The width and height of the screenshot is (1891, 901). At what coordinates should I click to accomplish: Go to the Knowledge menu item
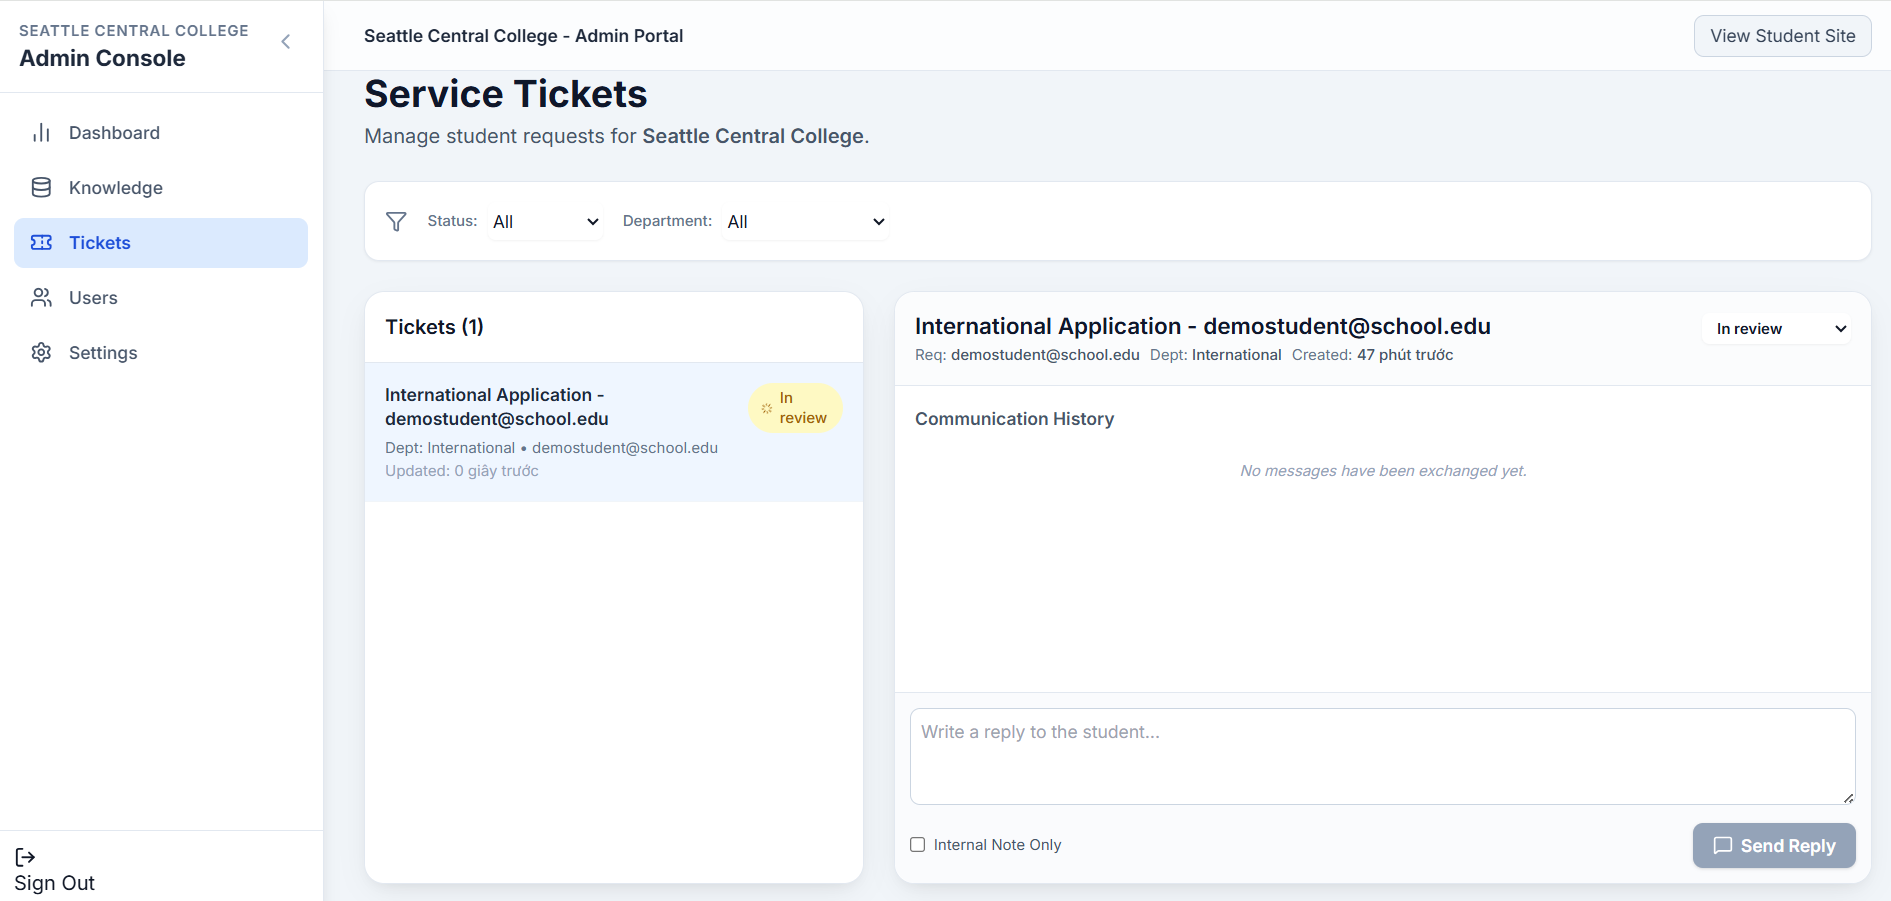[x=115, y=188]
